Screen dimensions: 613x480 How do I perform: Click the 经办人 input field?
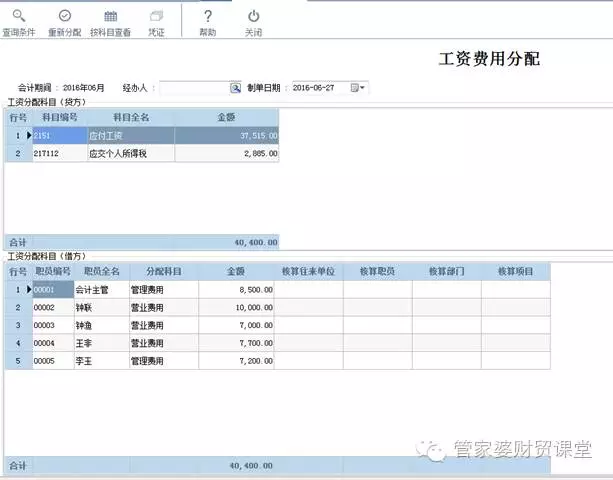tap(194, 88)
